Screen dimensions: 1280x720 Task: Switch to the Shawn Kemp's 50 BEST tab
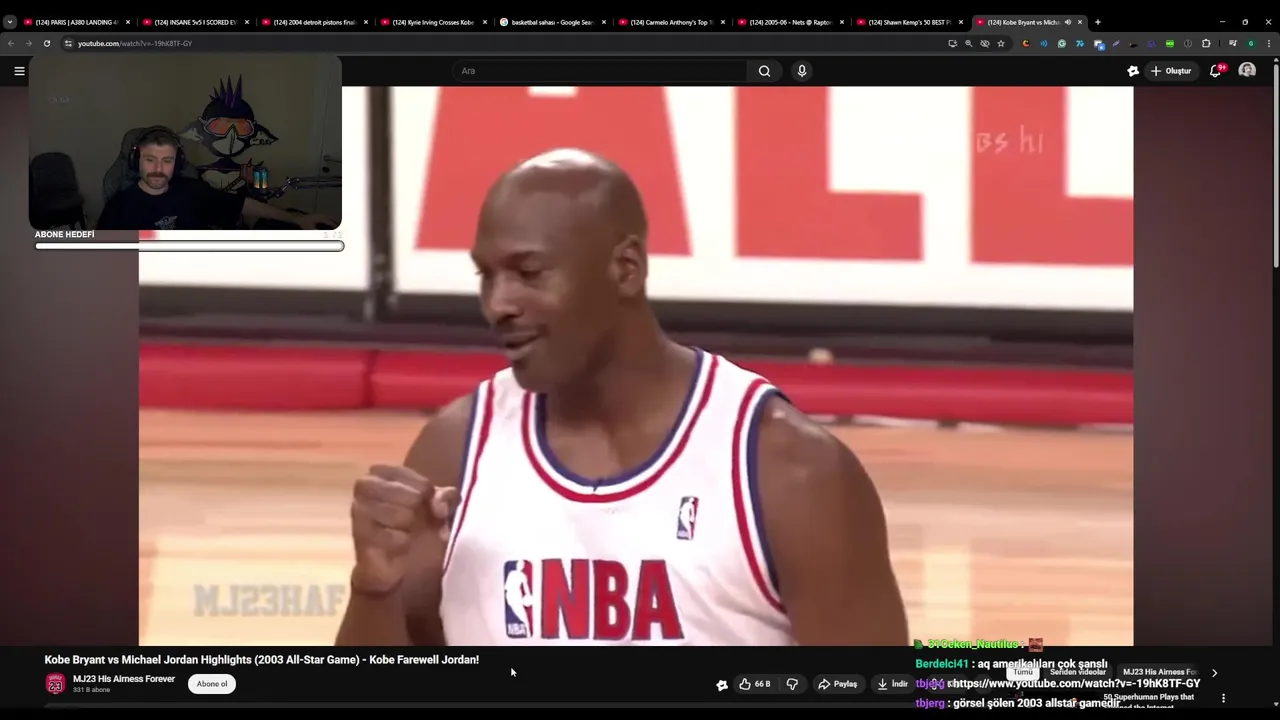click(908, 22)
